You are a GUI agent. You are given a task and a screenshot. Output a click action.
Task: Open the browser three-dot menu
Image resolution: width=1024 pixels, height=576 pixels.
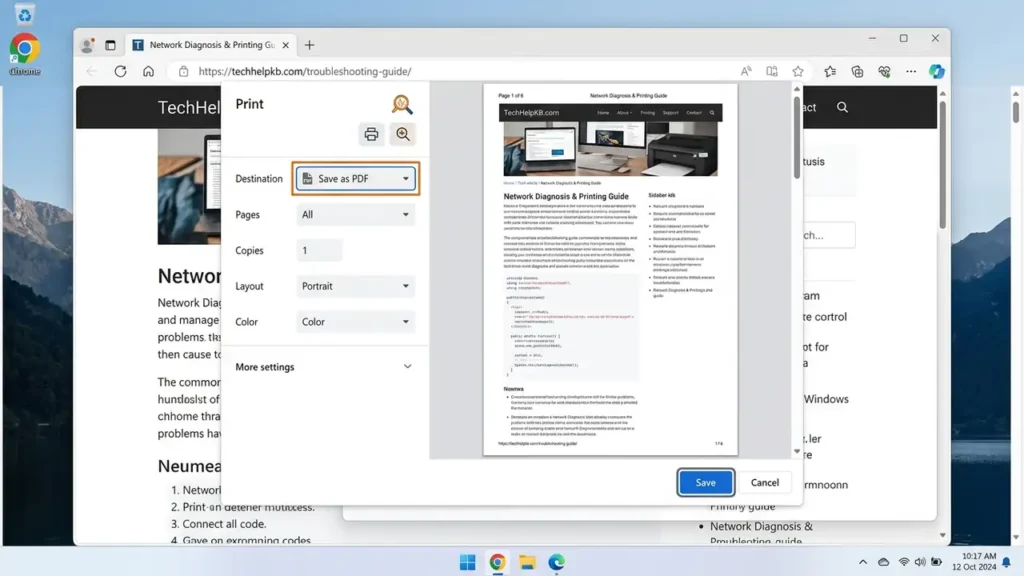(x=911, y=71)
